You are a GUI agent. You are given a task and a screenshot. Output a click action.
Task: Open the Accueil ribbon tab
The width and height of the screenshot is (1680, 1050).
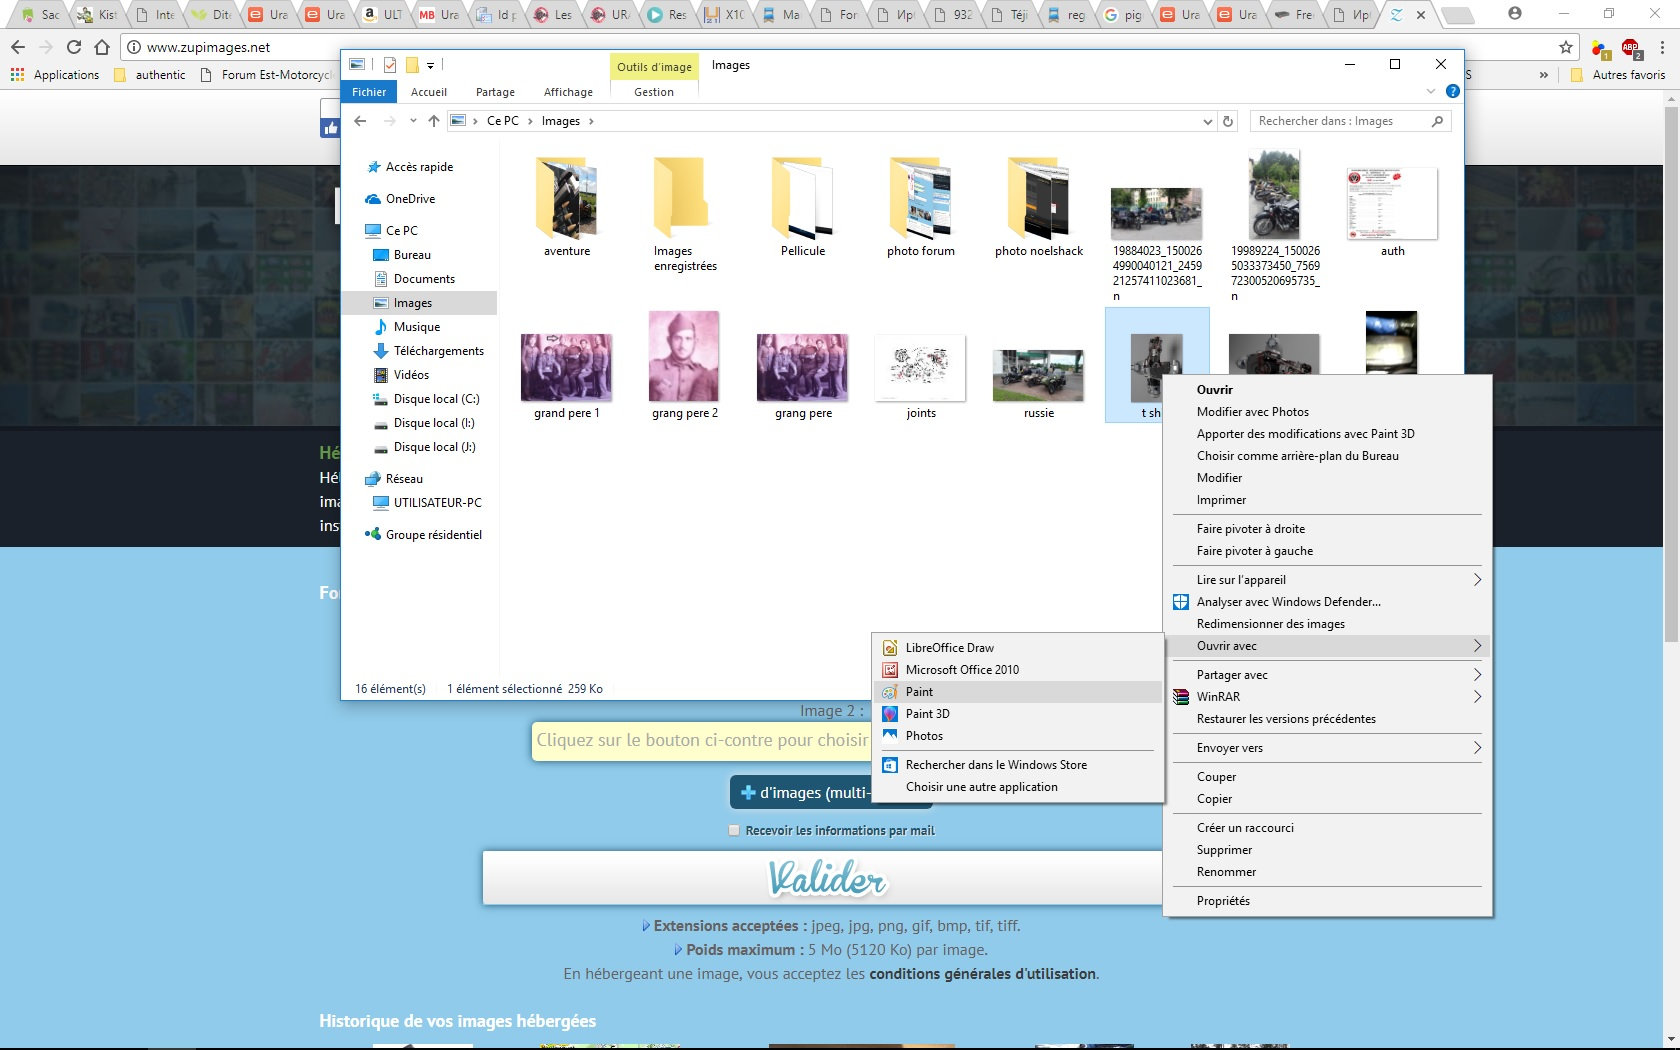pyautogui.click(x=429, y=92)
